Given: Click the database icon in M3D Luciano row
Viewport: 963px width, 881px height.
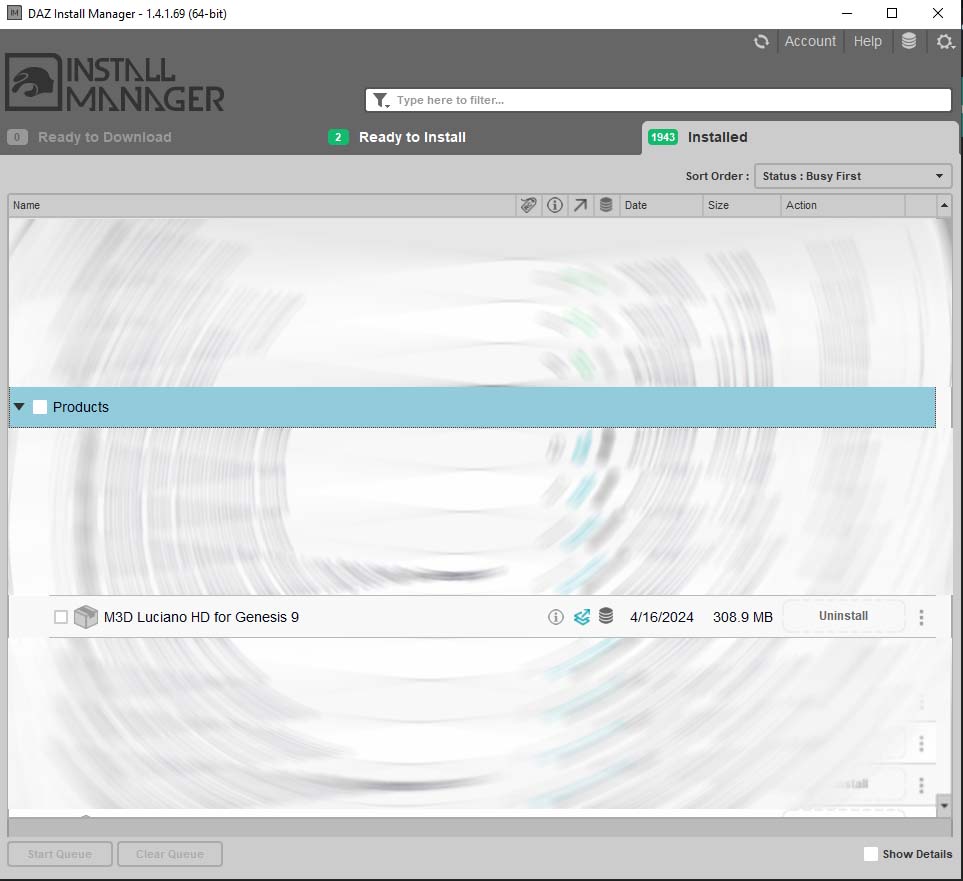Looking at the screenshot, I should 606,616.
